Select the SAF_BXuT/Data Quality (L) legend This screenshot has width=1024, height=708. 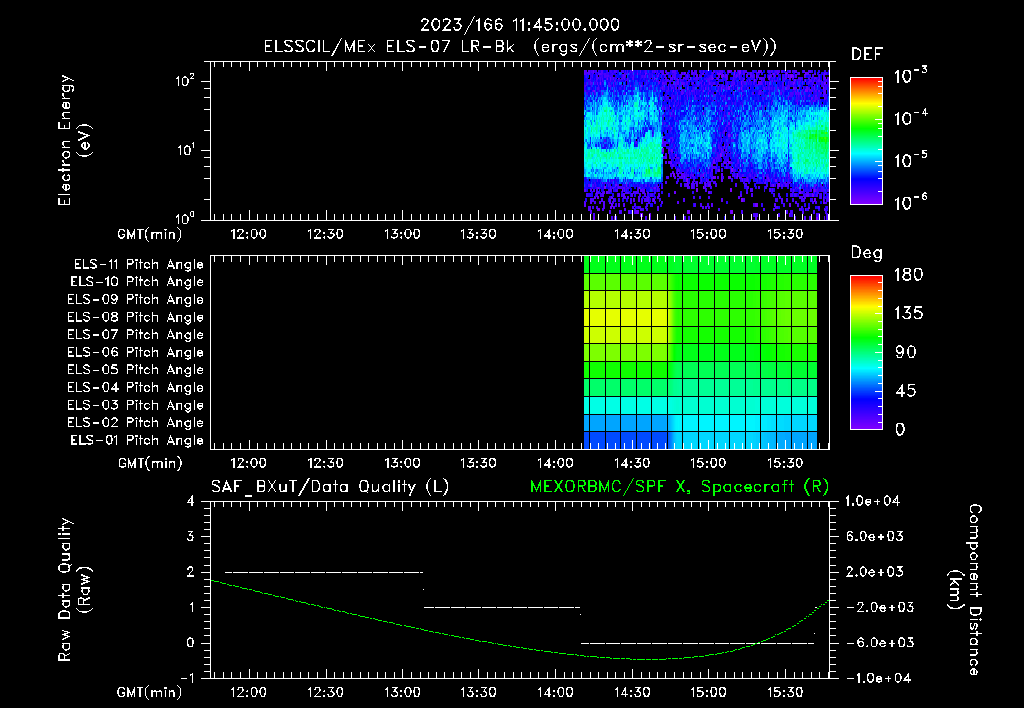330,487
